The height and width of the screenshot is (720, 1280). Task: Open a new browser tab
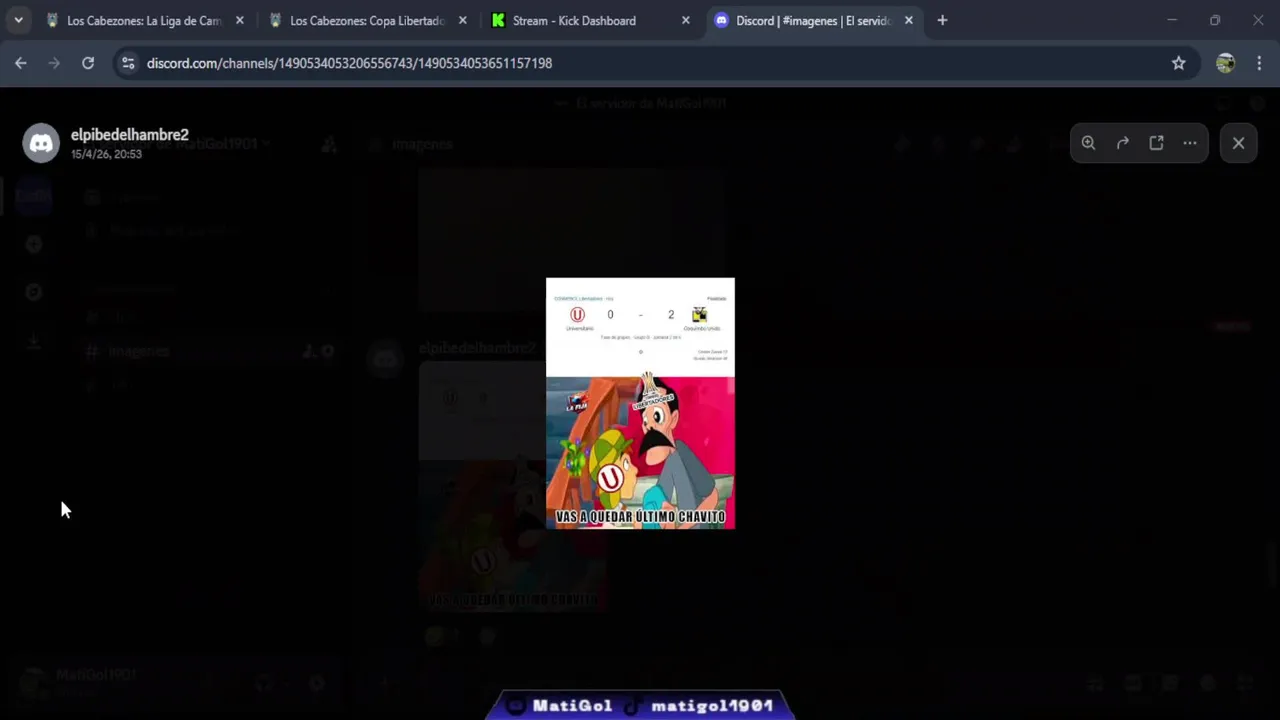[x=942, y=20]
